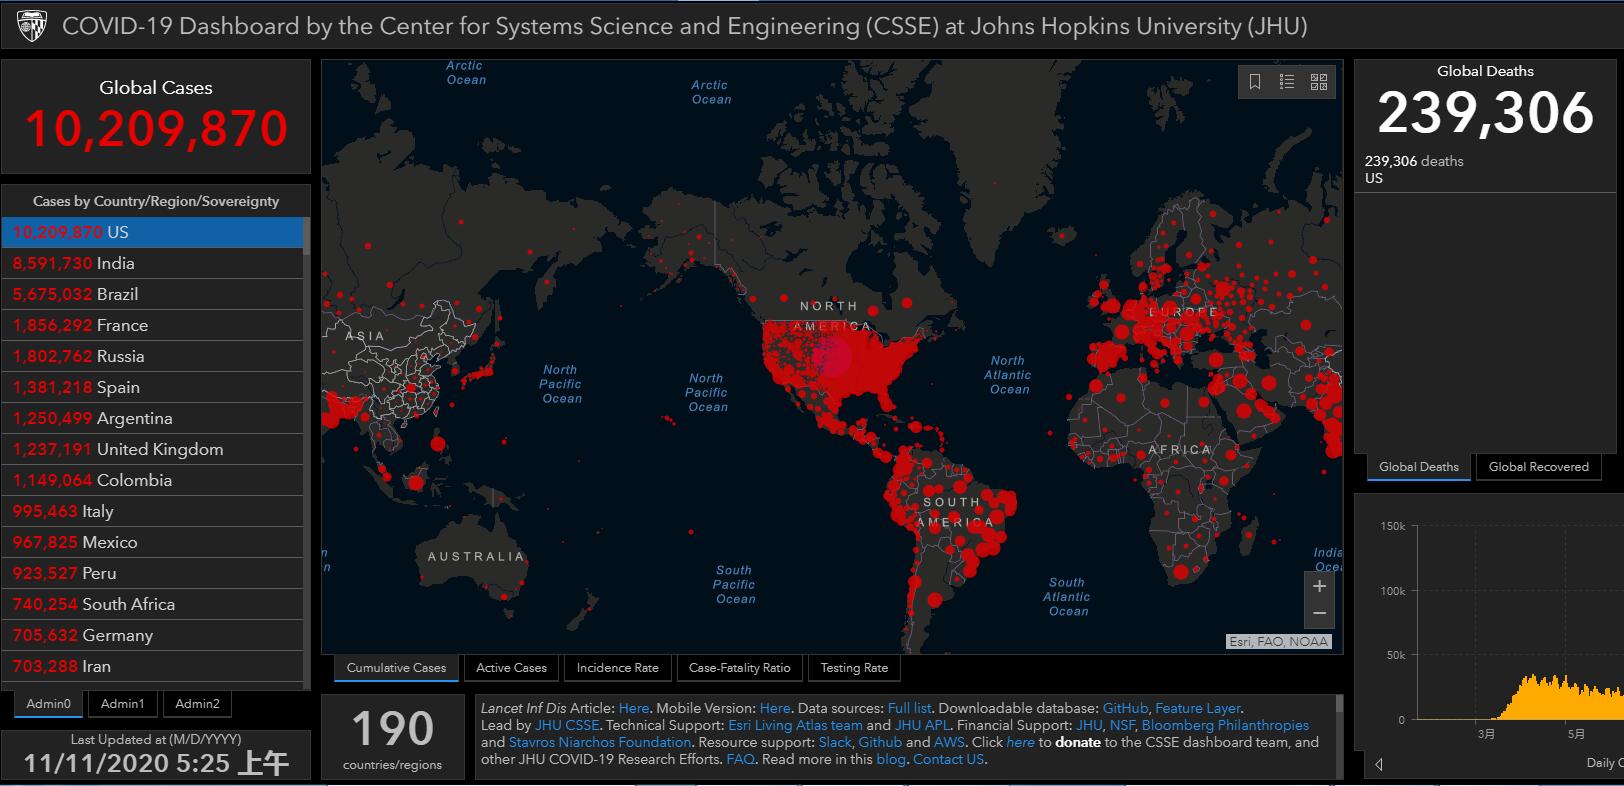This screenshot has height=786, width=1624.
Task: Zoom in on the map
Action: pyautogui.click(x=1319, y=586)
